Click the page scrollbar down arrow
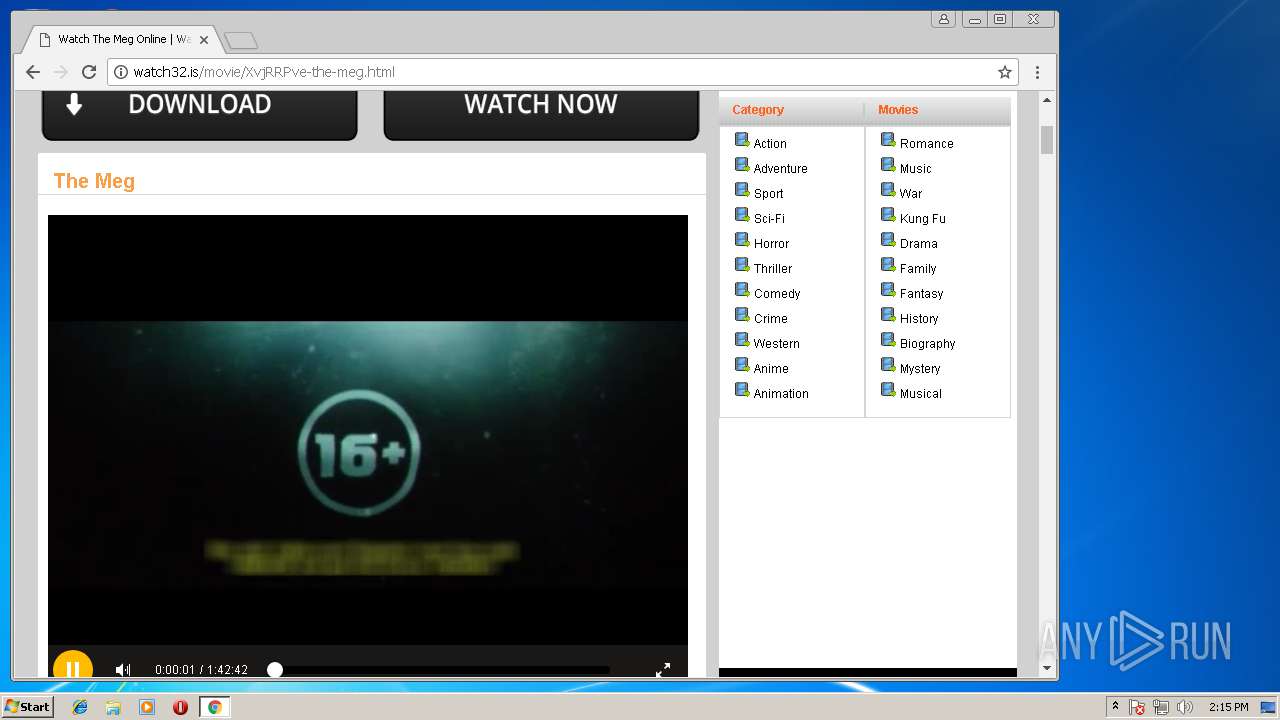 point(1047,668)
